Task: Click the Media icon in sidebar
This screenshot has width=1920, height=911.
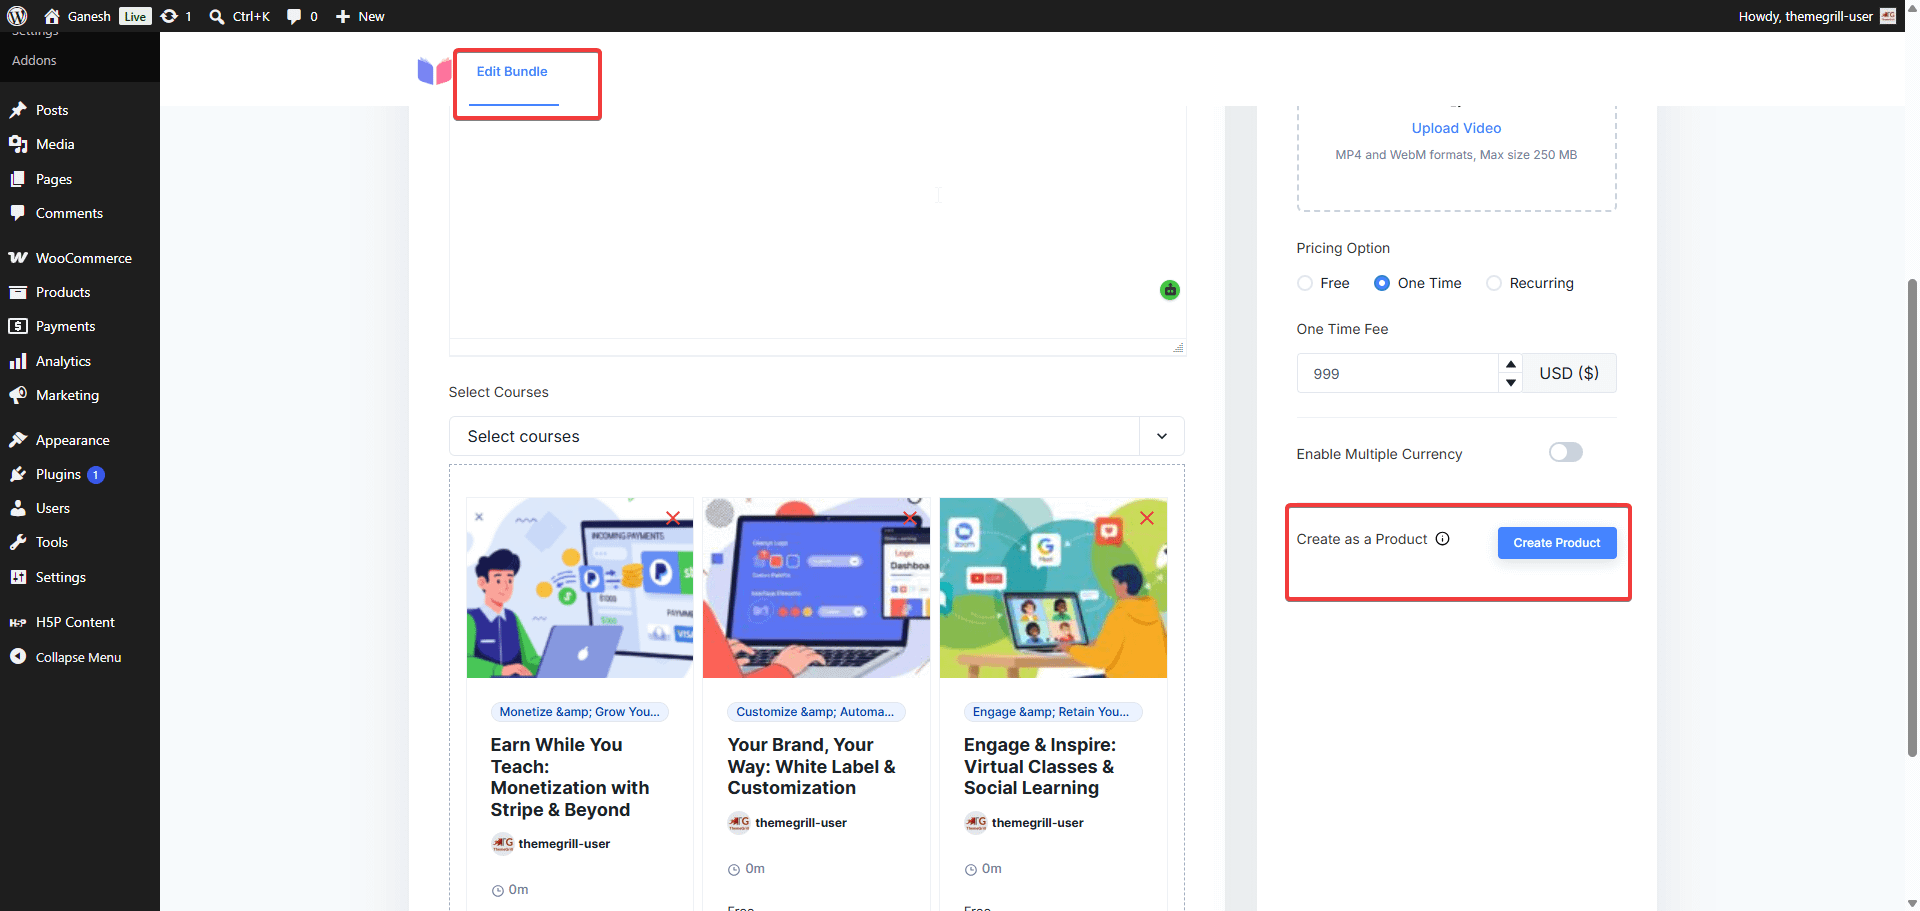Action: coord(18,144)
